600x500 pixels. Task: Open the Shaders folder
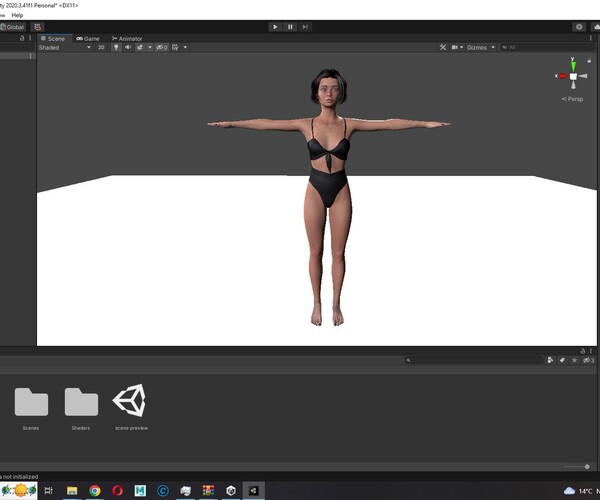click(x=81, y=409)
